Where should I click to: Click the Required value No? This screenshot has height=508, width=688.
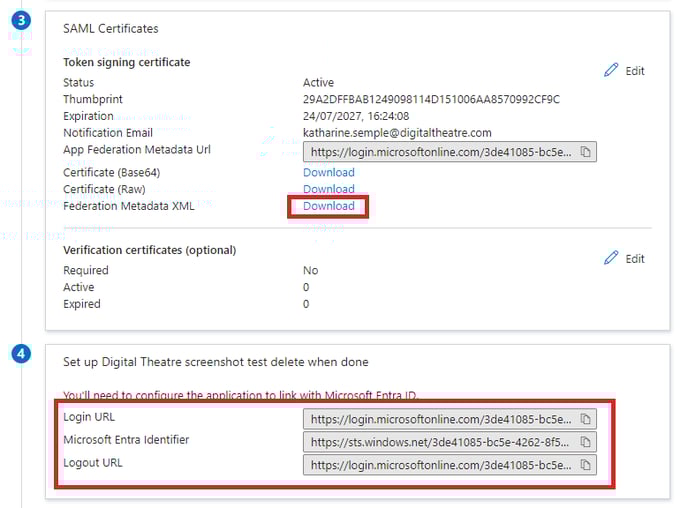coord(311,270)
